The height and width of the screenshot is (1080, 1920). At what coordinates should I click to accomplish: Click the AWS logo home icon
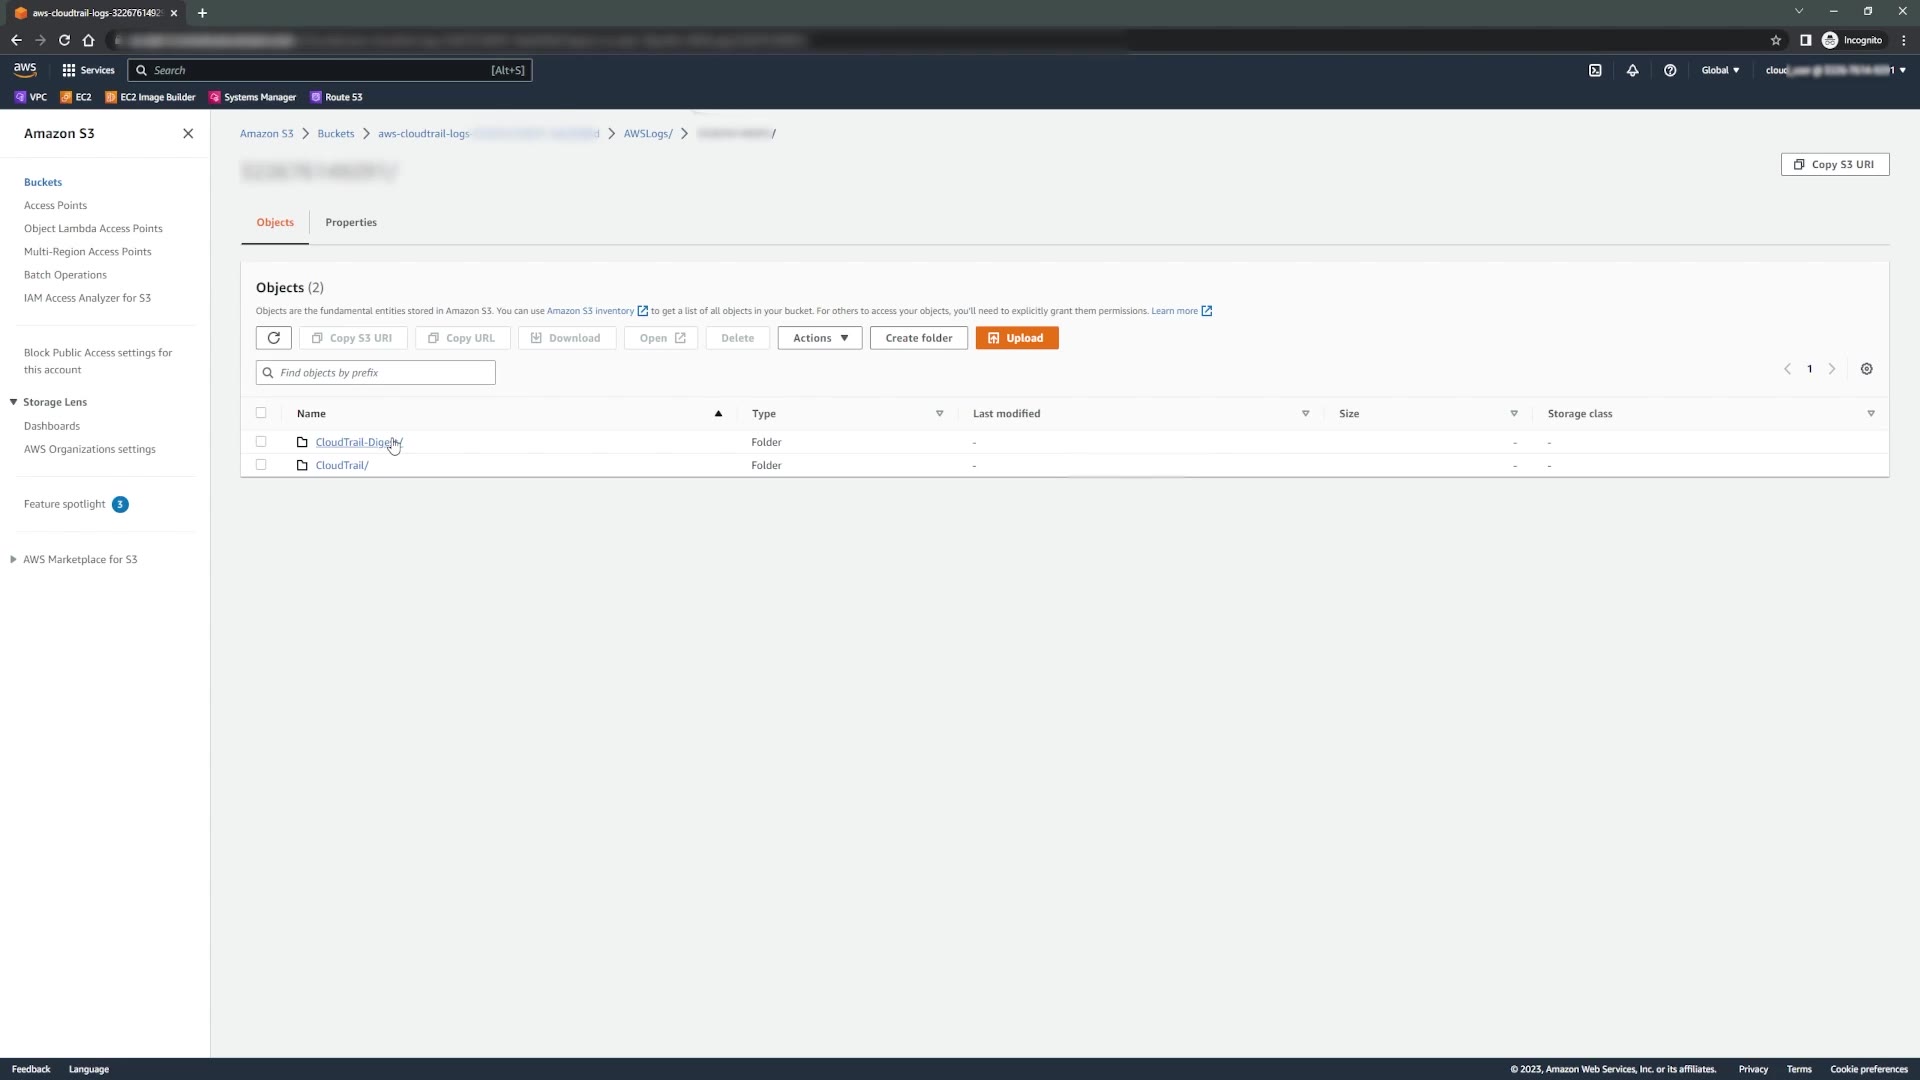[25, 69]
